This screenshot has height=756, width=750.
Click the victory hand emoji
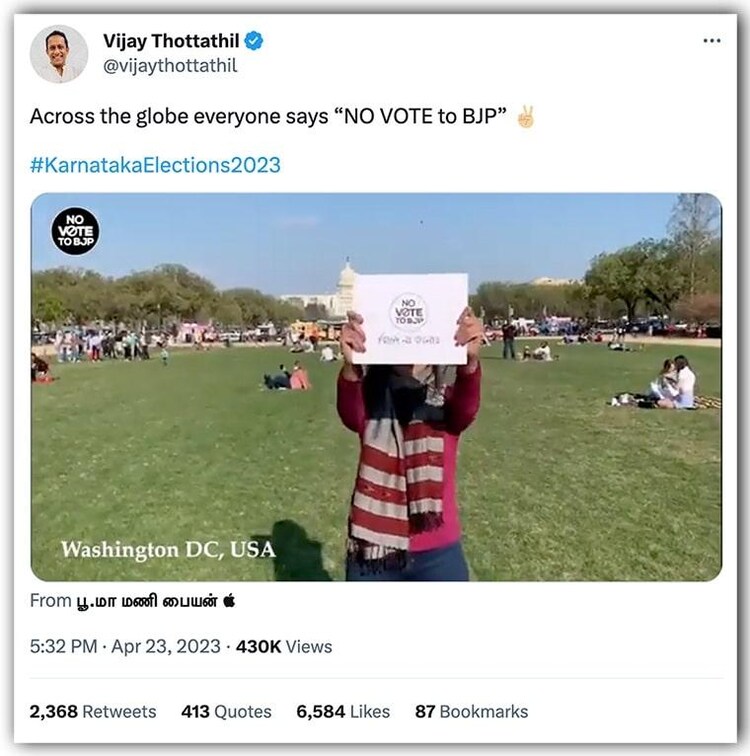point(525,117)
